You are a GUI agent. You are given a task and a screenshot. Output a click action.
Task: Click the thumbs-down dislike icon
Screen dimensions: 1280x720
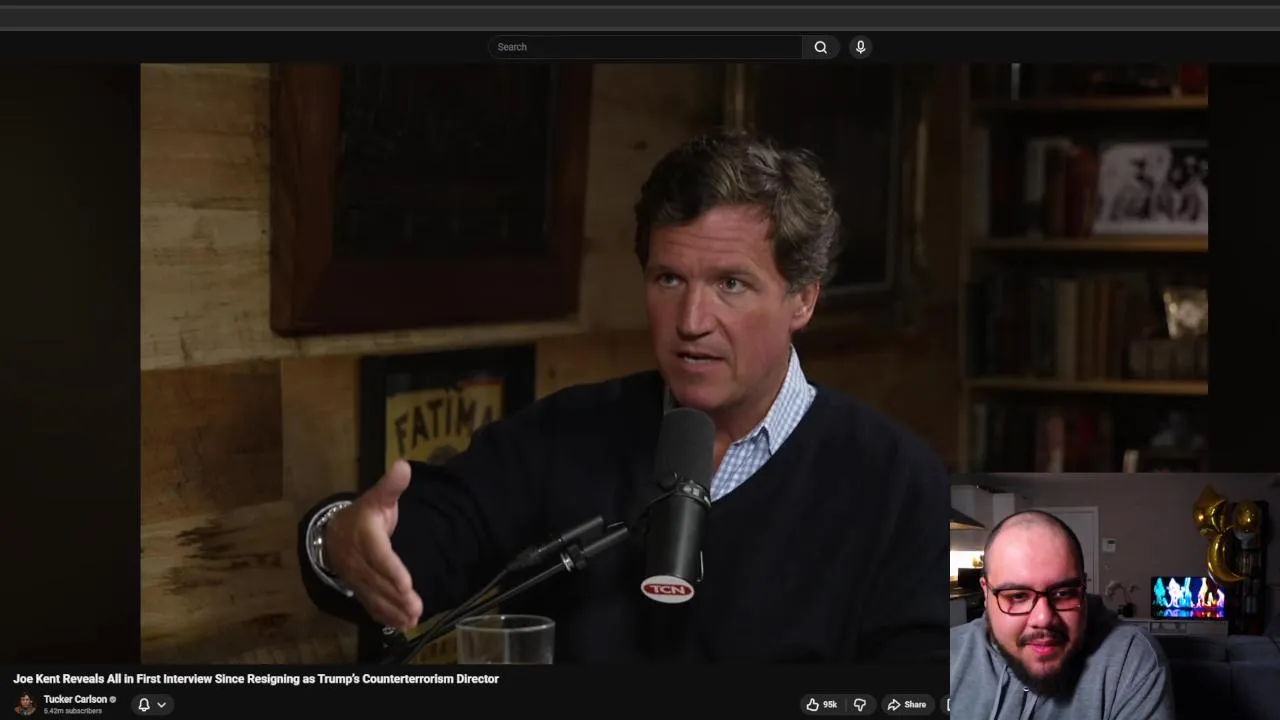pyautogui.click(x=860, y=705)
